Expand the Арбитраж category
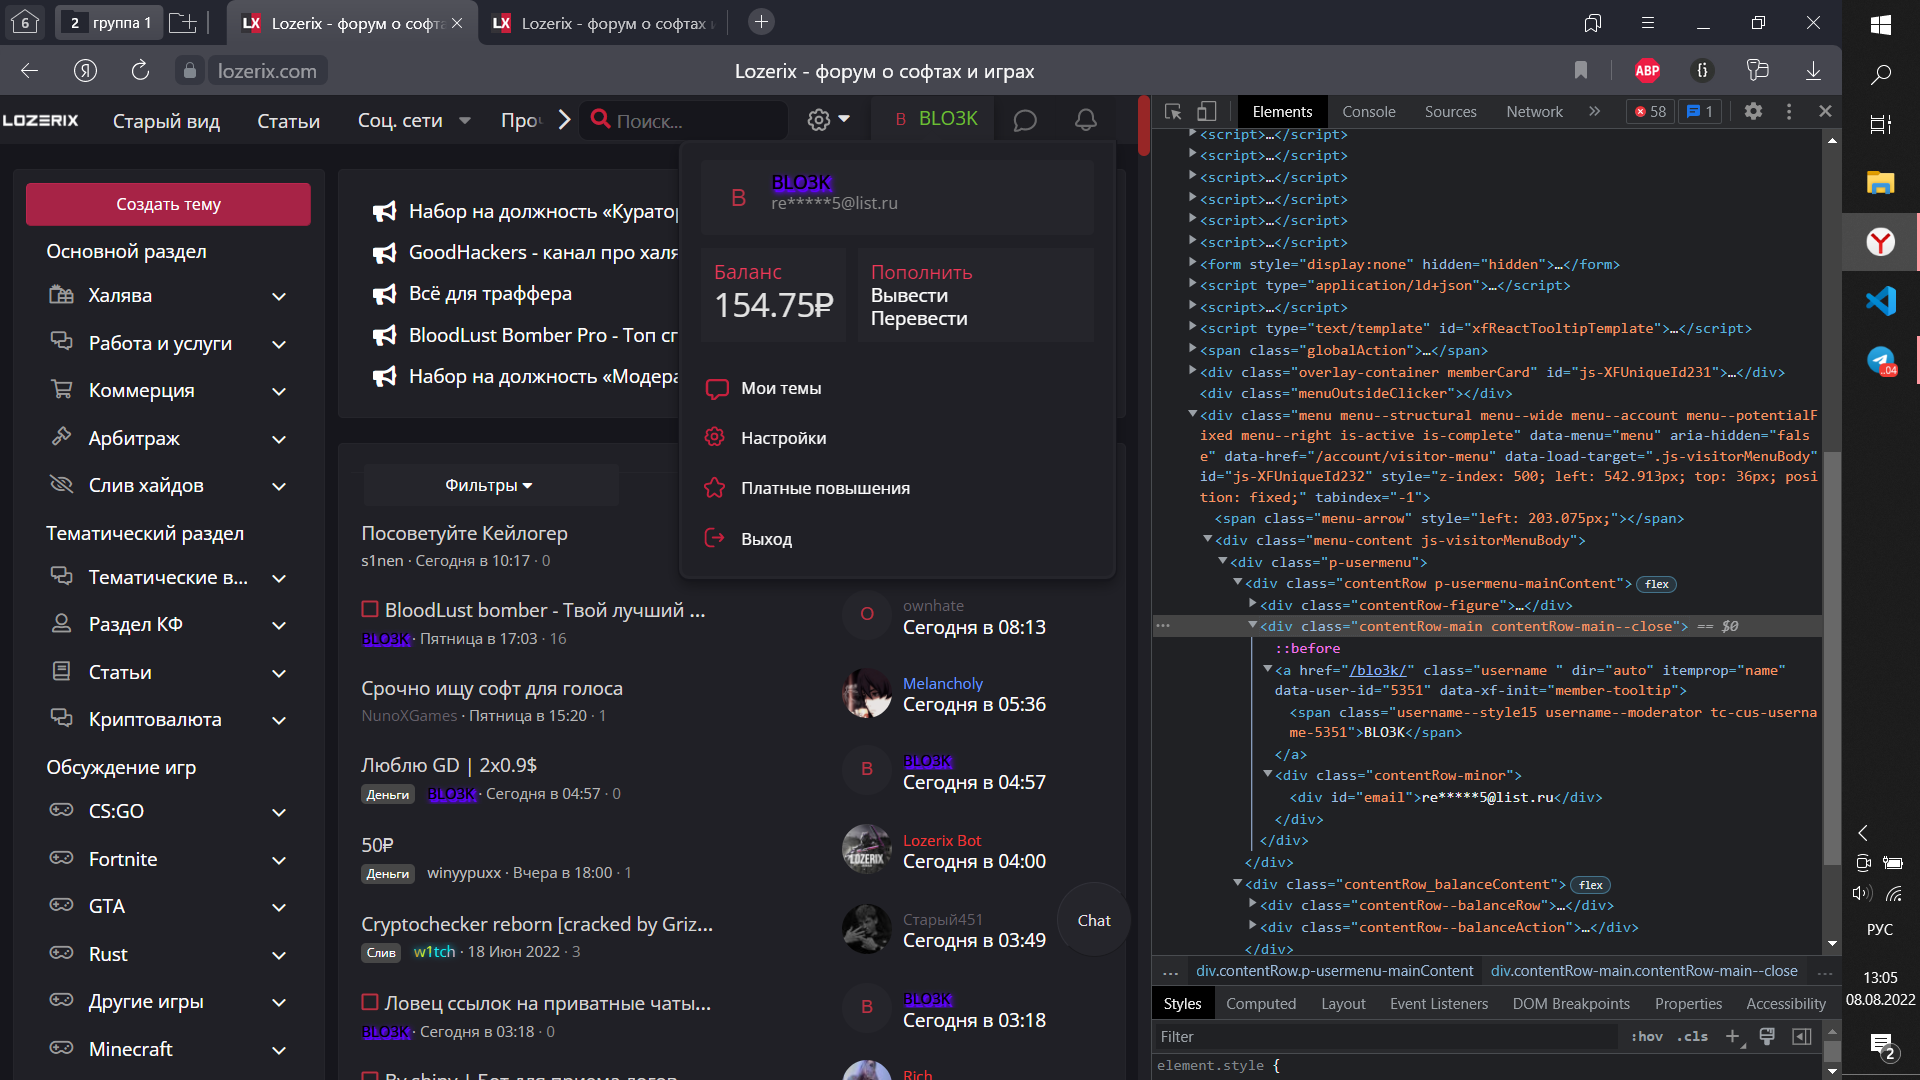Screen dimensions: 1920x1080 click(x=279, y=439)
